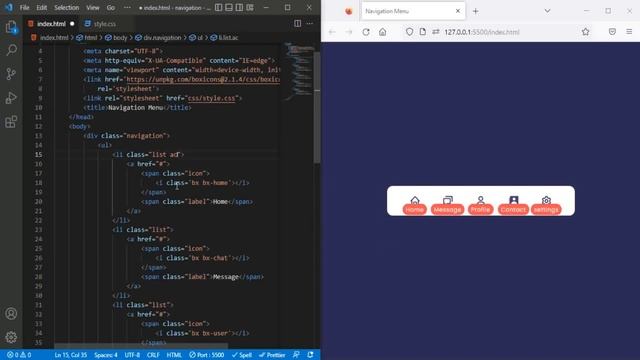Click the Message item in the navigation menu
The image size is (640, 360).
pos(447,204)
